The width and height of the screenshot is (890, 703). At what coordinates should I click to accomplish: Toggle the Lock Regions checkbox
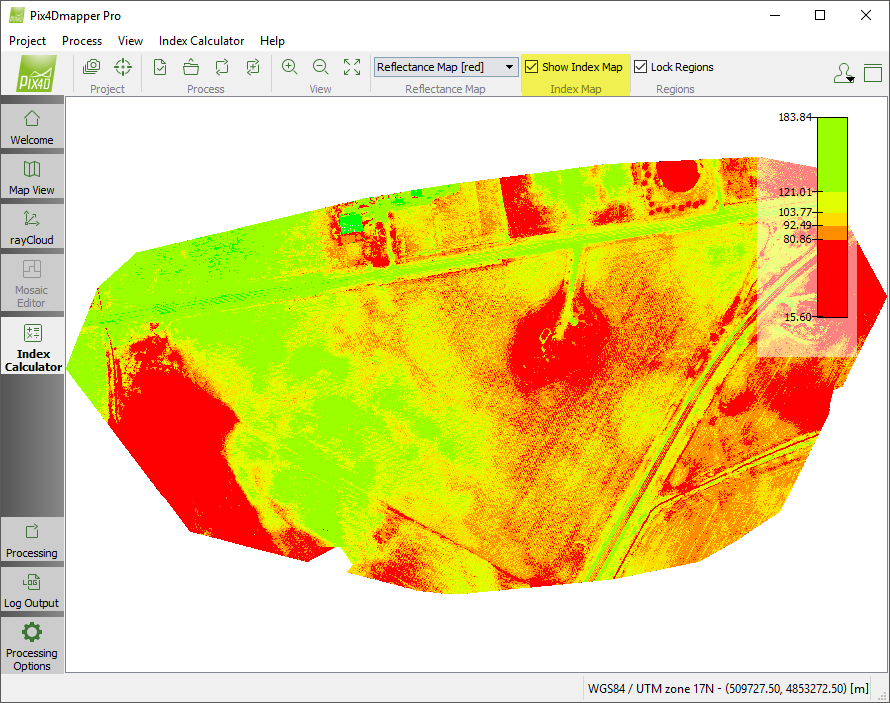641,67
